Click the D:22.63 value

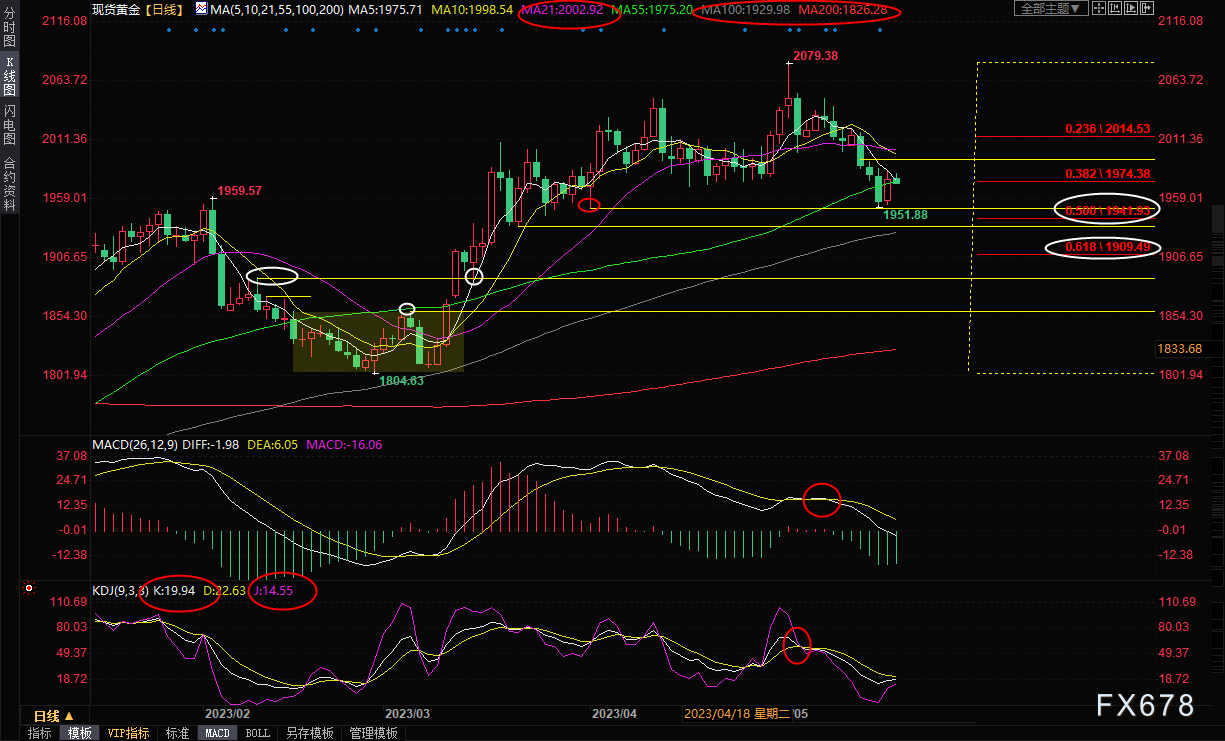point(225,590)
